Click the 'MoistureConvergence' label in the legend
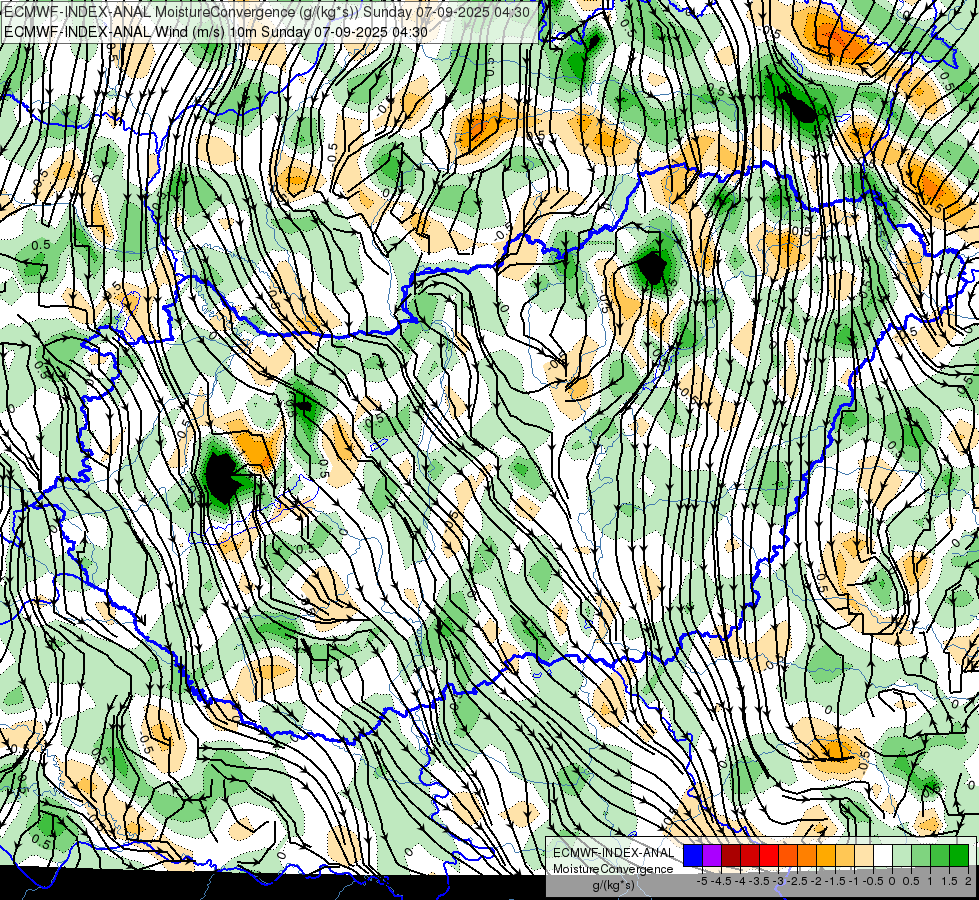 (613, 869)
